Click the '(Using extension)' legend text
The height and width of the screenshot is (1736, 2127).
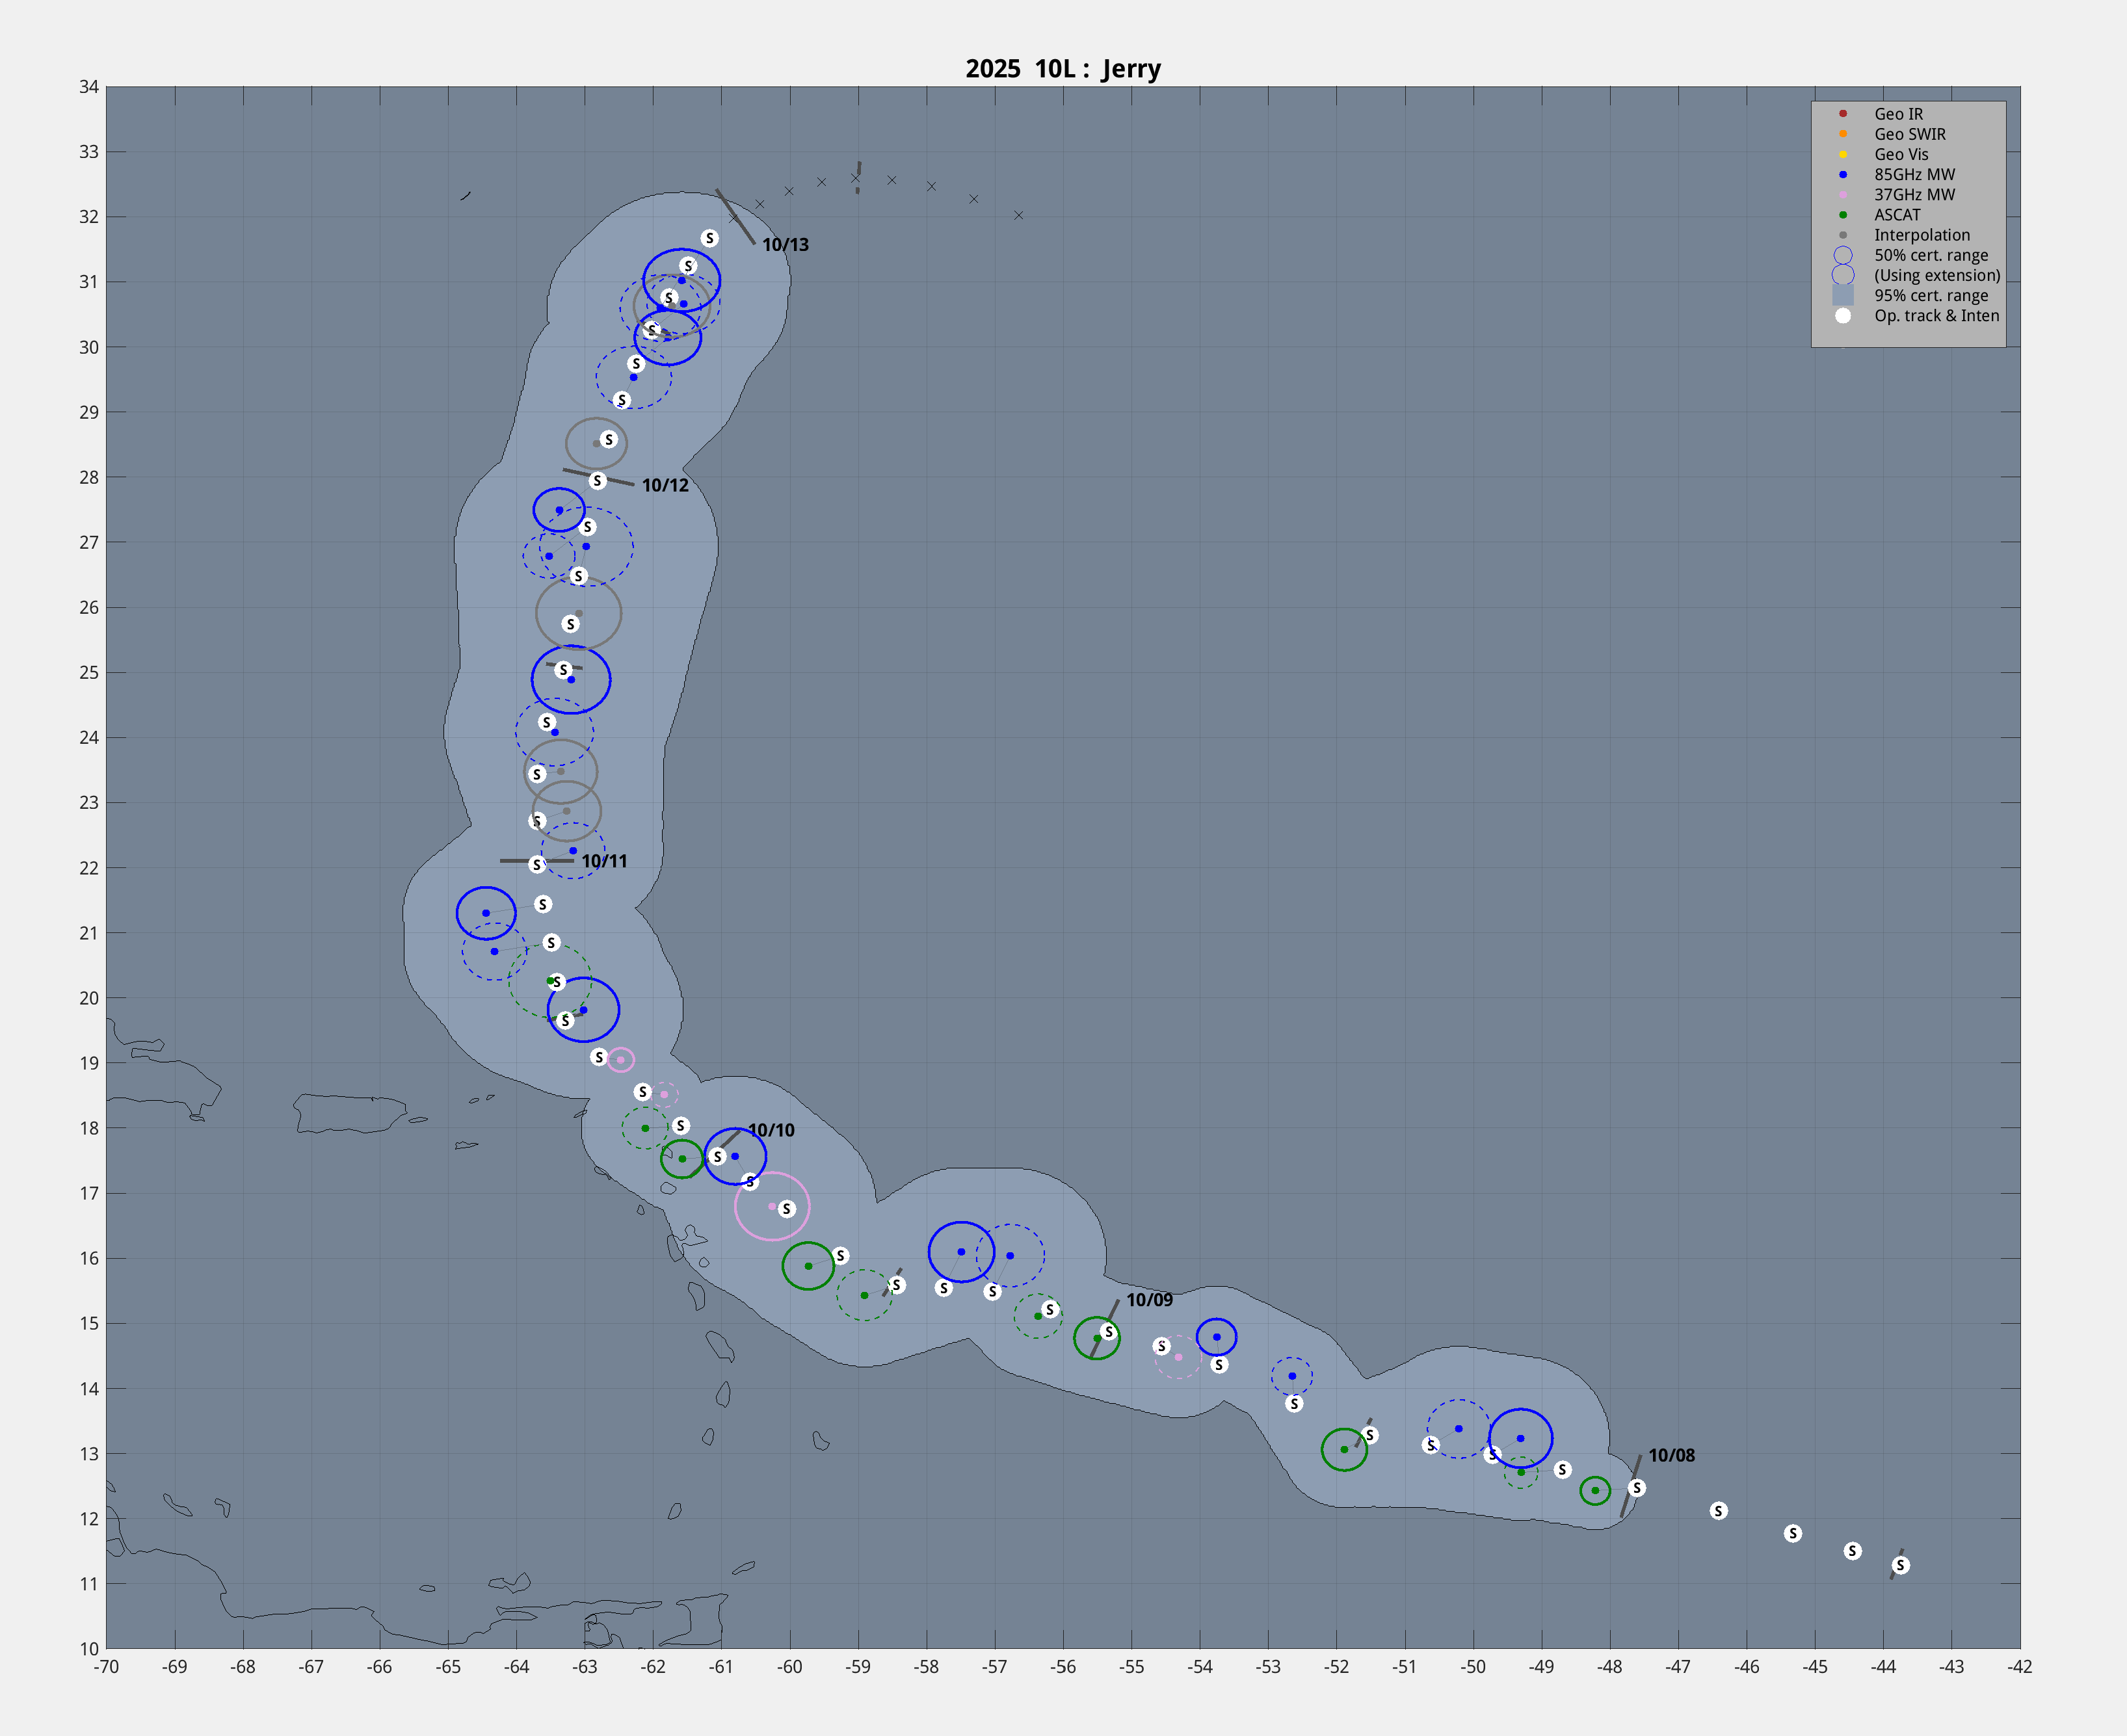tap(1936, 275)
